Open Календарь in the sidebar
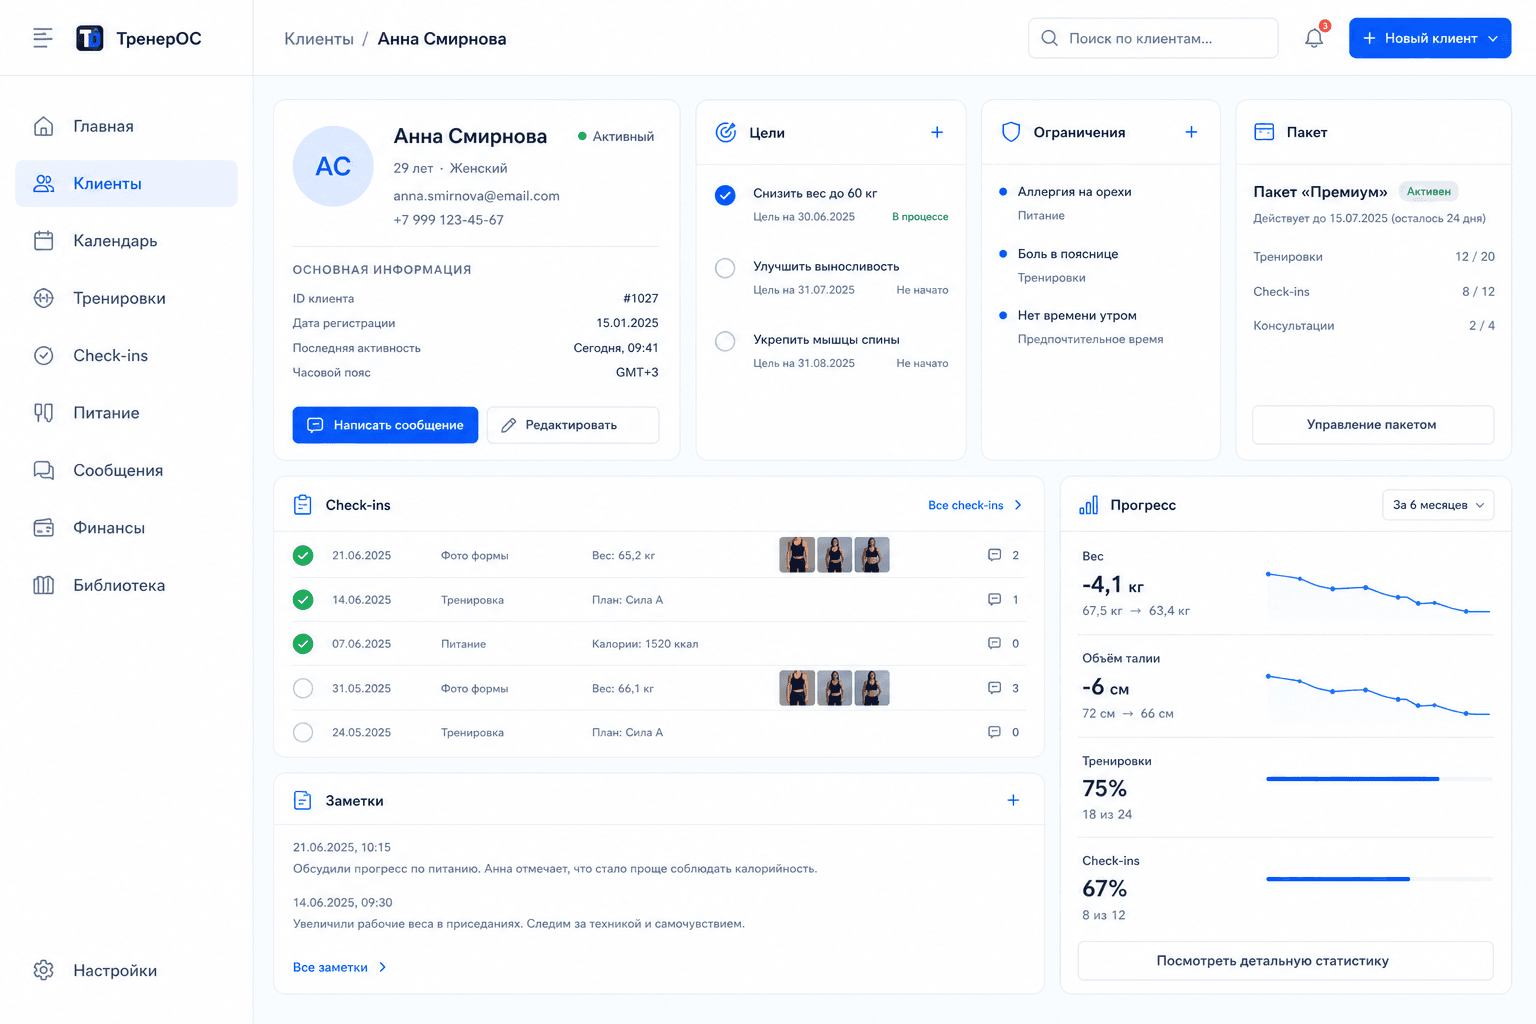The image size is (1536, 1024). [126, 241]
